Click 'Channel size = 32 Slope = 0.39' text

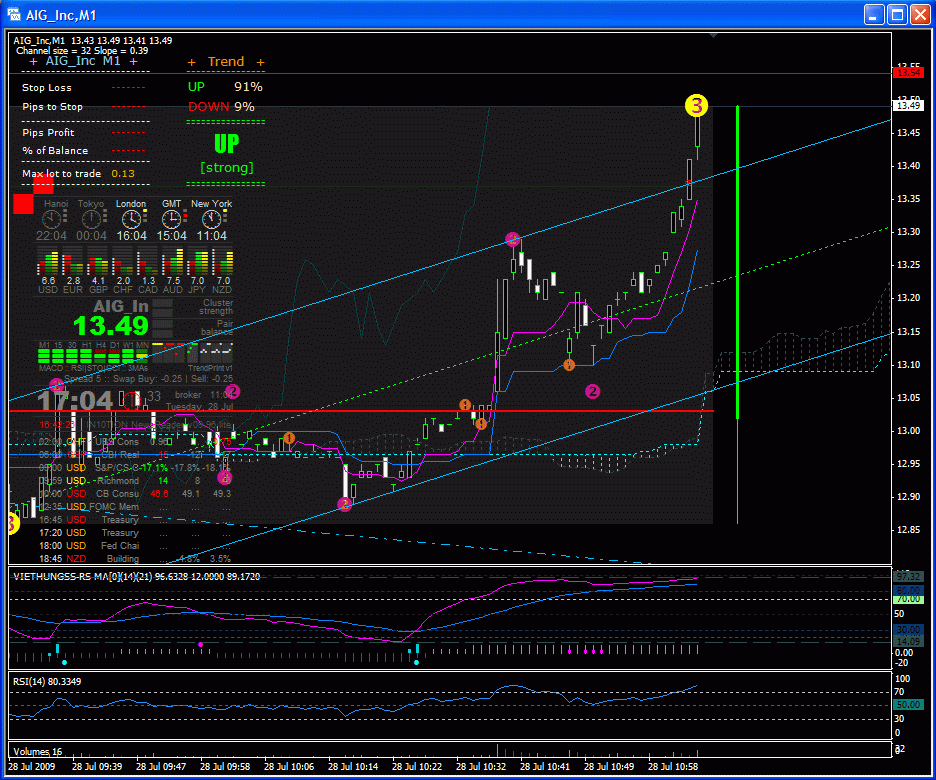[82, 51]
